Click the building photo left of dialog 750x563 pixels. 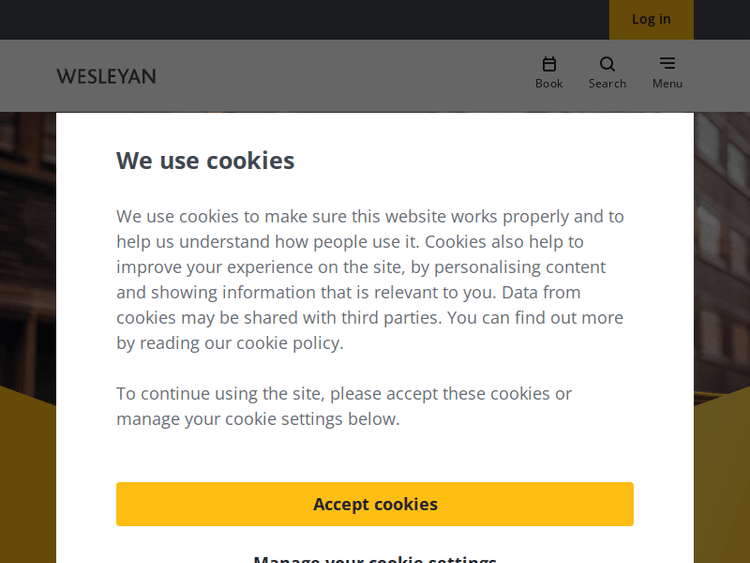point(27,250)
